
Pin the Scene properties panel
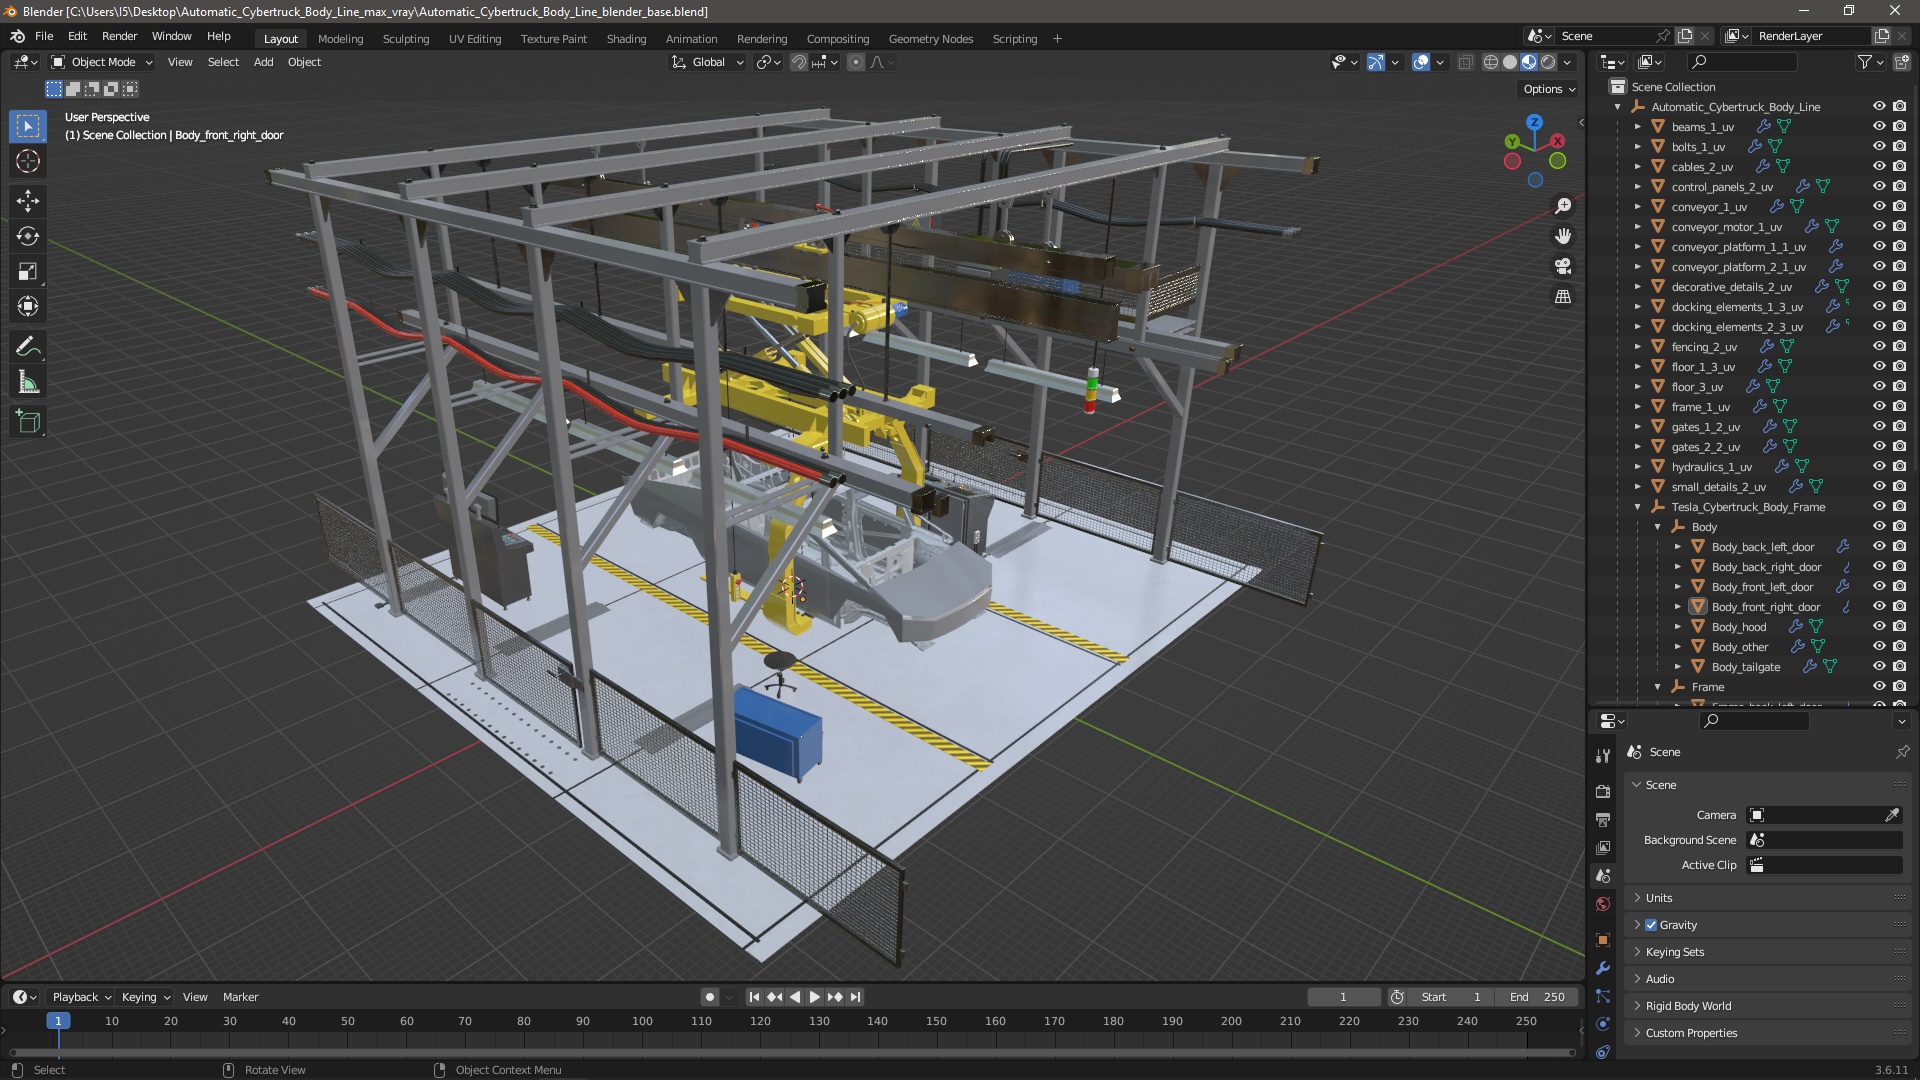pyautogui.click(x=1902, y=752)
